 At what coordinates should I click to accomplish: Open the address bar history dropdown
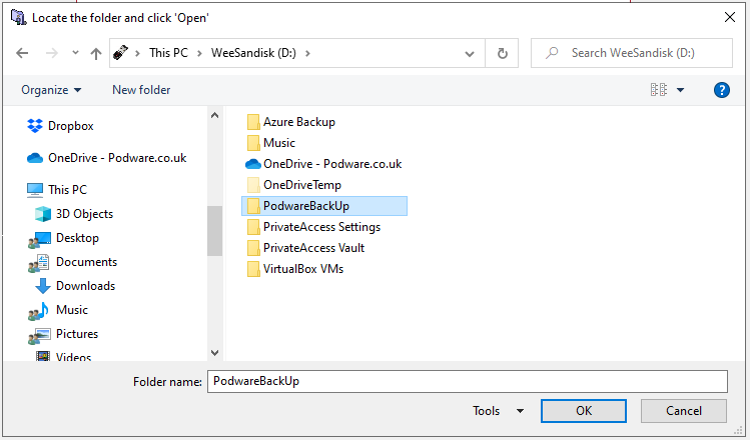click(x=472, y=53)
